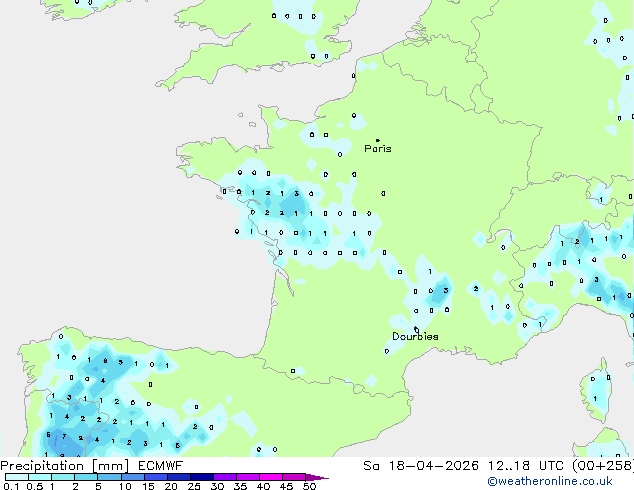This screenshot has height=490, width=634.
Task: Click the 'Precipitation [mm]' title text
Action: (x=65, y=466)
